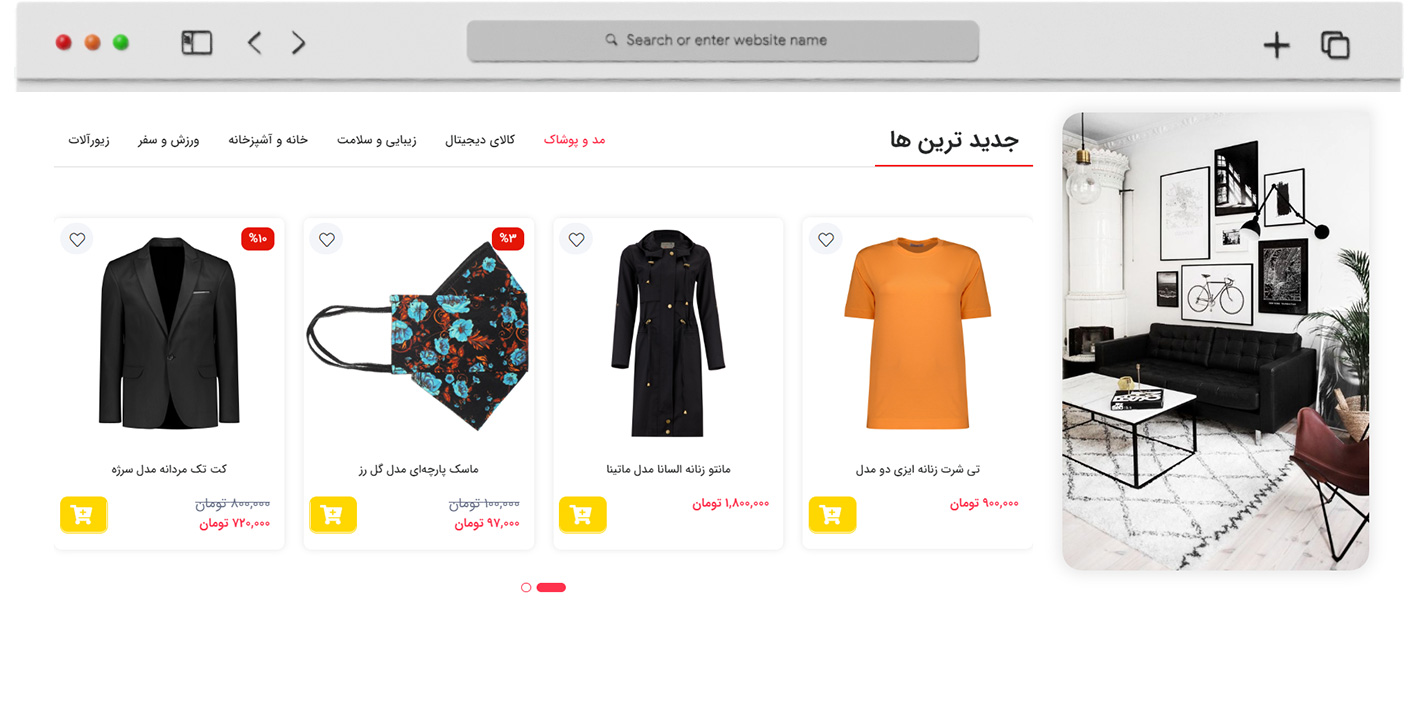1417x711 pixels.
Task: Favorite the orange t-shirt with heart
Action: 825,239
